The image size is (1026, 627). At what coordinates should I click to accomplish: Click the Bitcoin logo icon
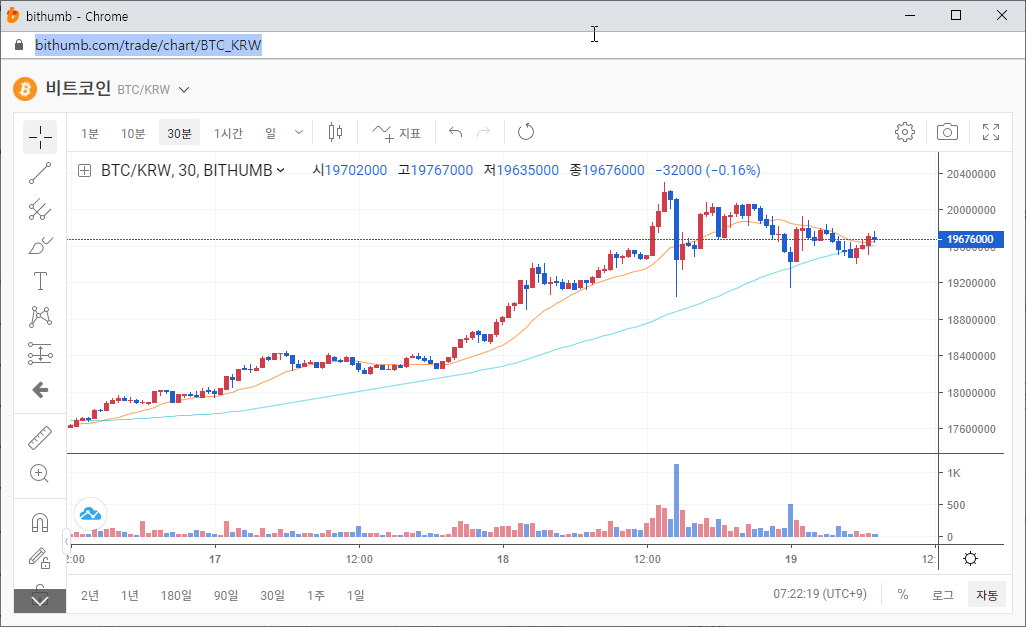25,89
